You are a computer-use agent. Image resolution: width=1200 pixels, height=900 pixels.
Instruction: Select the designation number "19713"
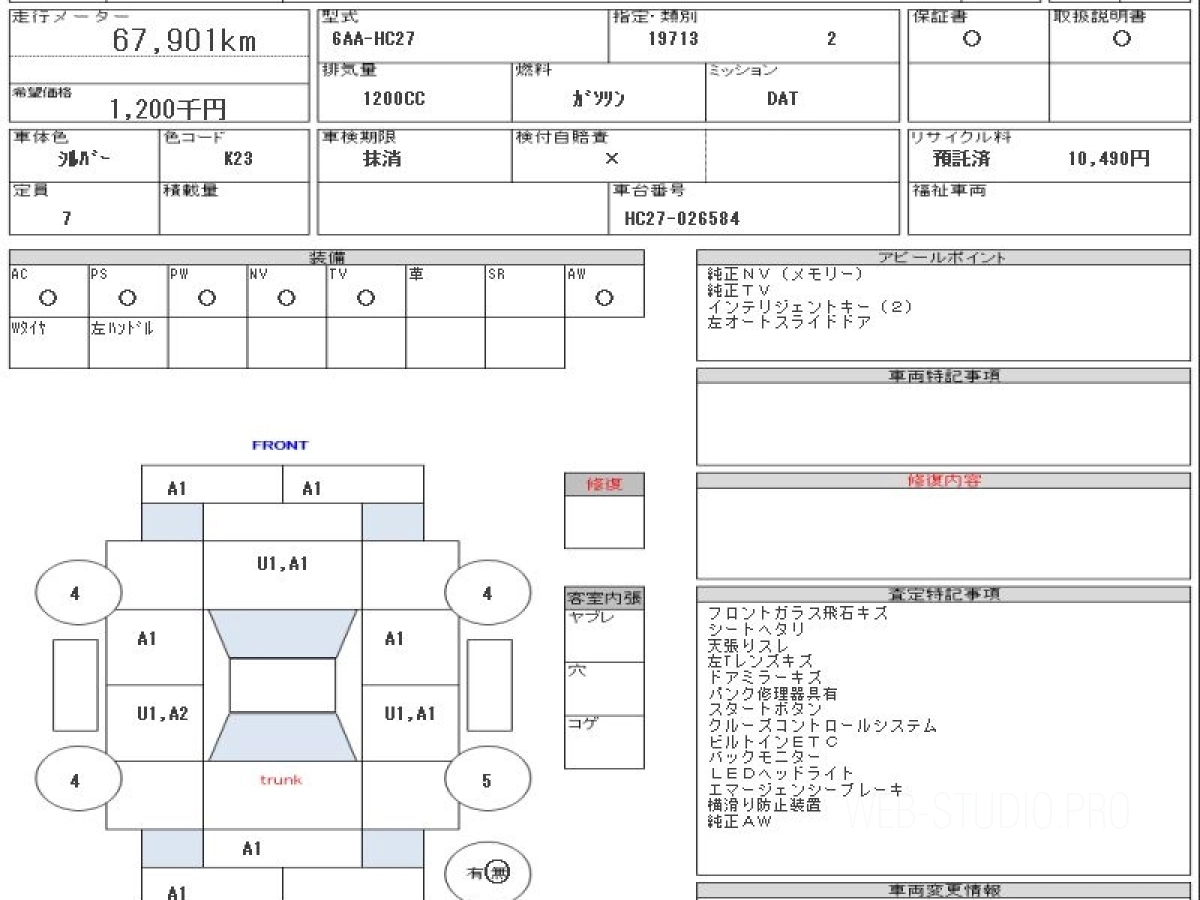[x=673, y=40]
